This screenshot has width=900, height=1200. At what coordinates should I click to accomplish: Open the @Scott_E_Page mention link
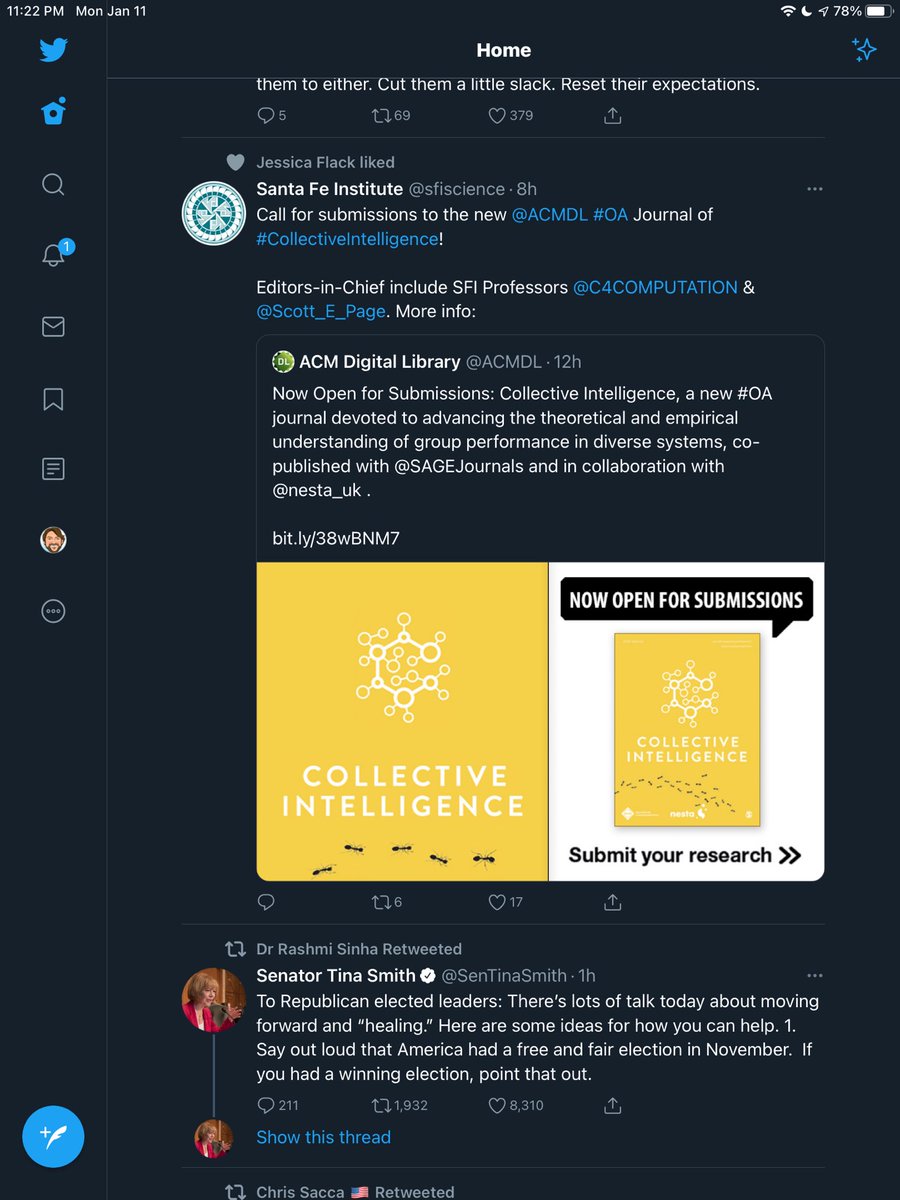pos(321,311)
